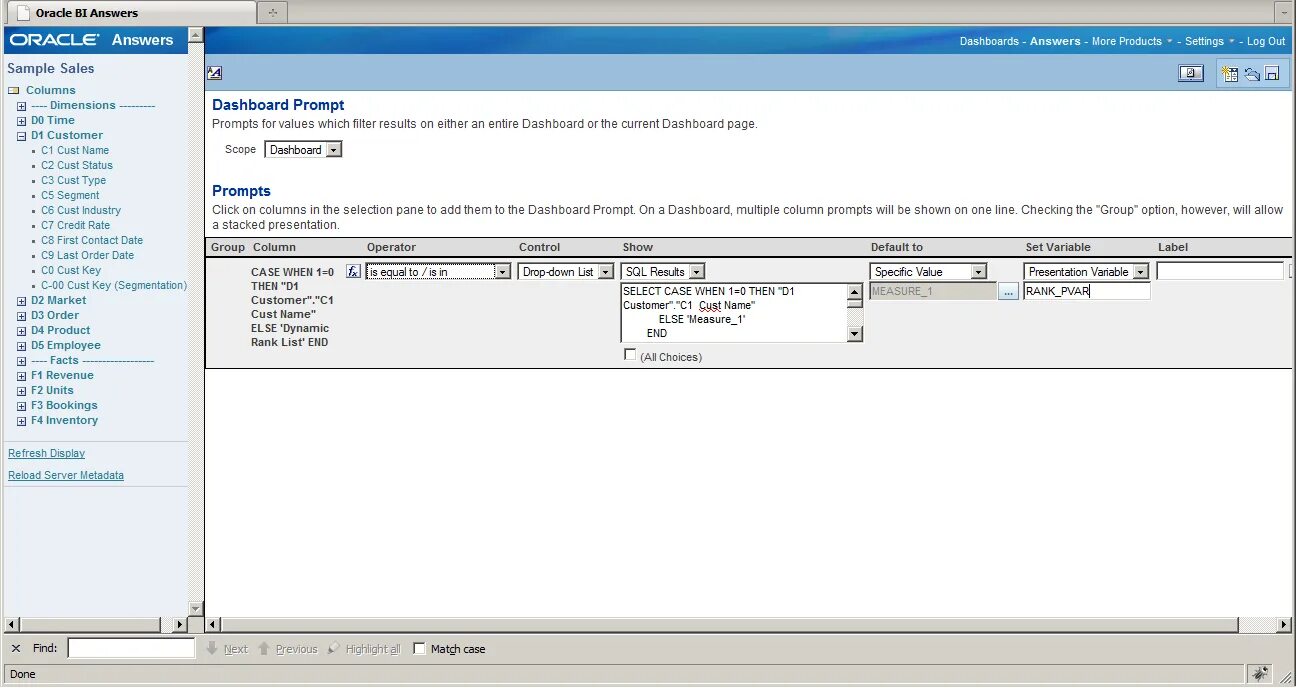This screenshot has width=1296, height=688.
Task: Click the Label text field
Action: 1220,271
